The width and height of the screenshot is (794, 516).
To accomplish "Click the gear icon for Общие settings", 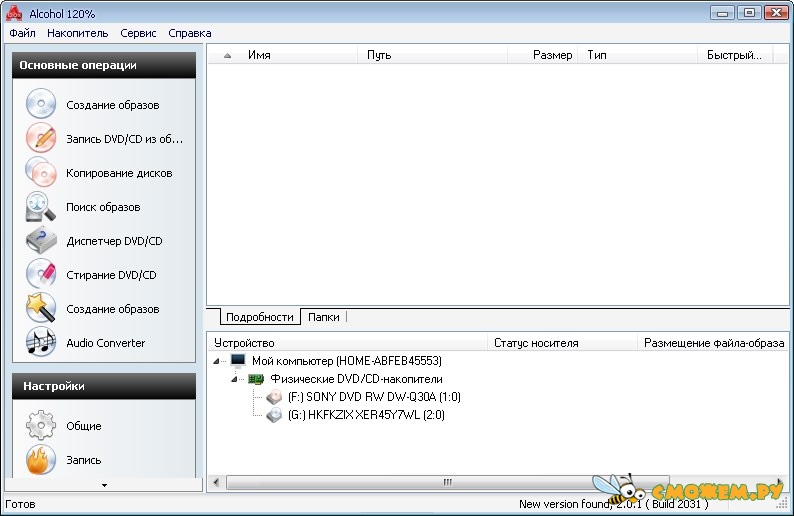I will click(x=41, y=425).
